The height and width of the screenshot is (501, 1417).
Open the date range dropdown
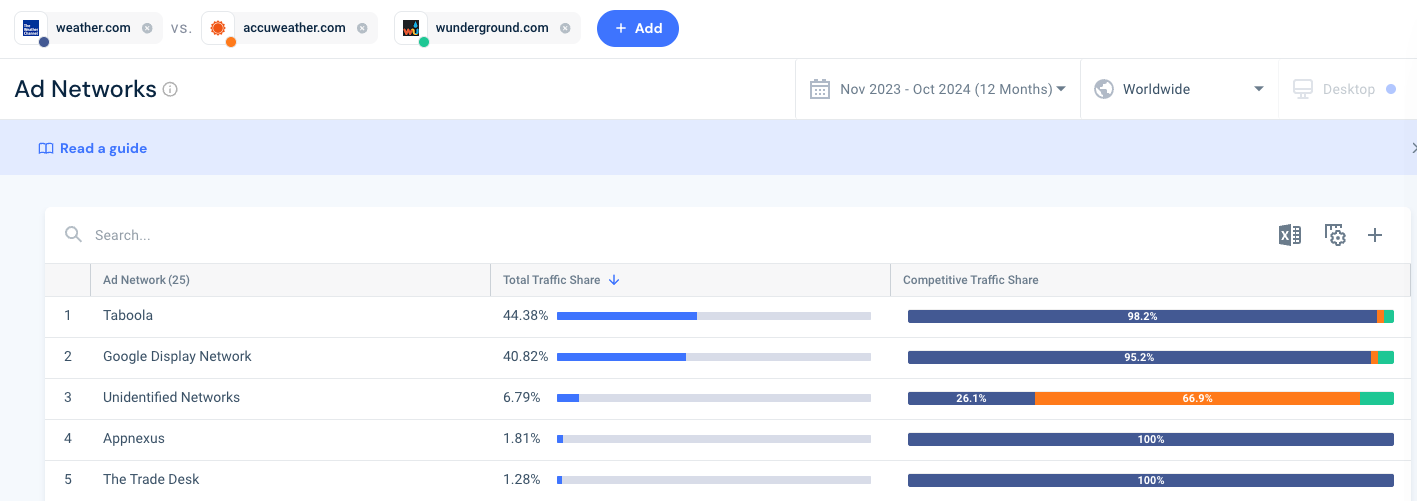[937, 89]
